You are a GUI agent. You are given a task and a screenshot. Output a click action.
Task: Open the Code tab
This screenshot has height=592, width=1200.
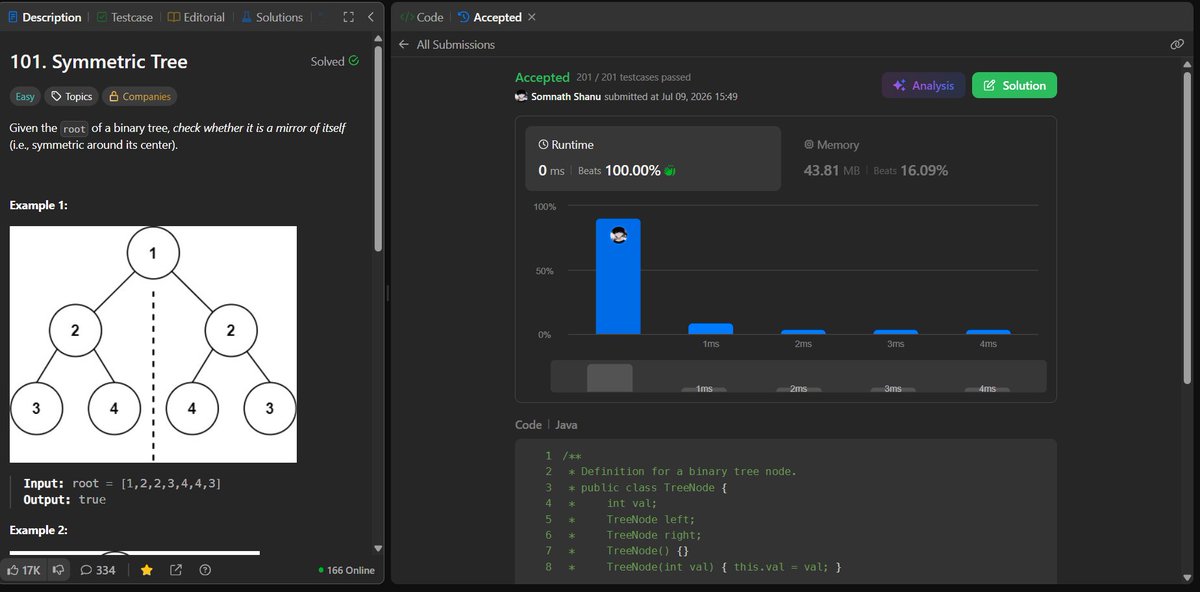(x=422, y=17)
